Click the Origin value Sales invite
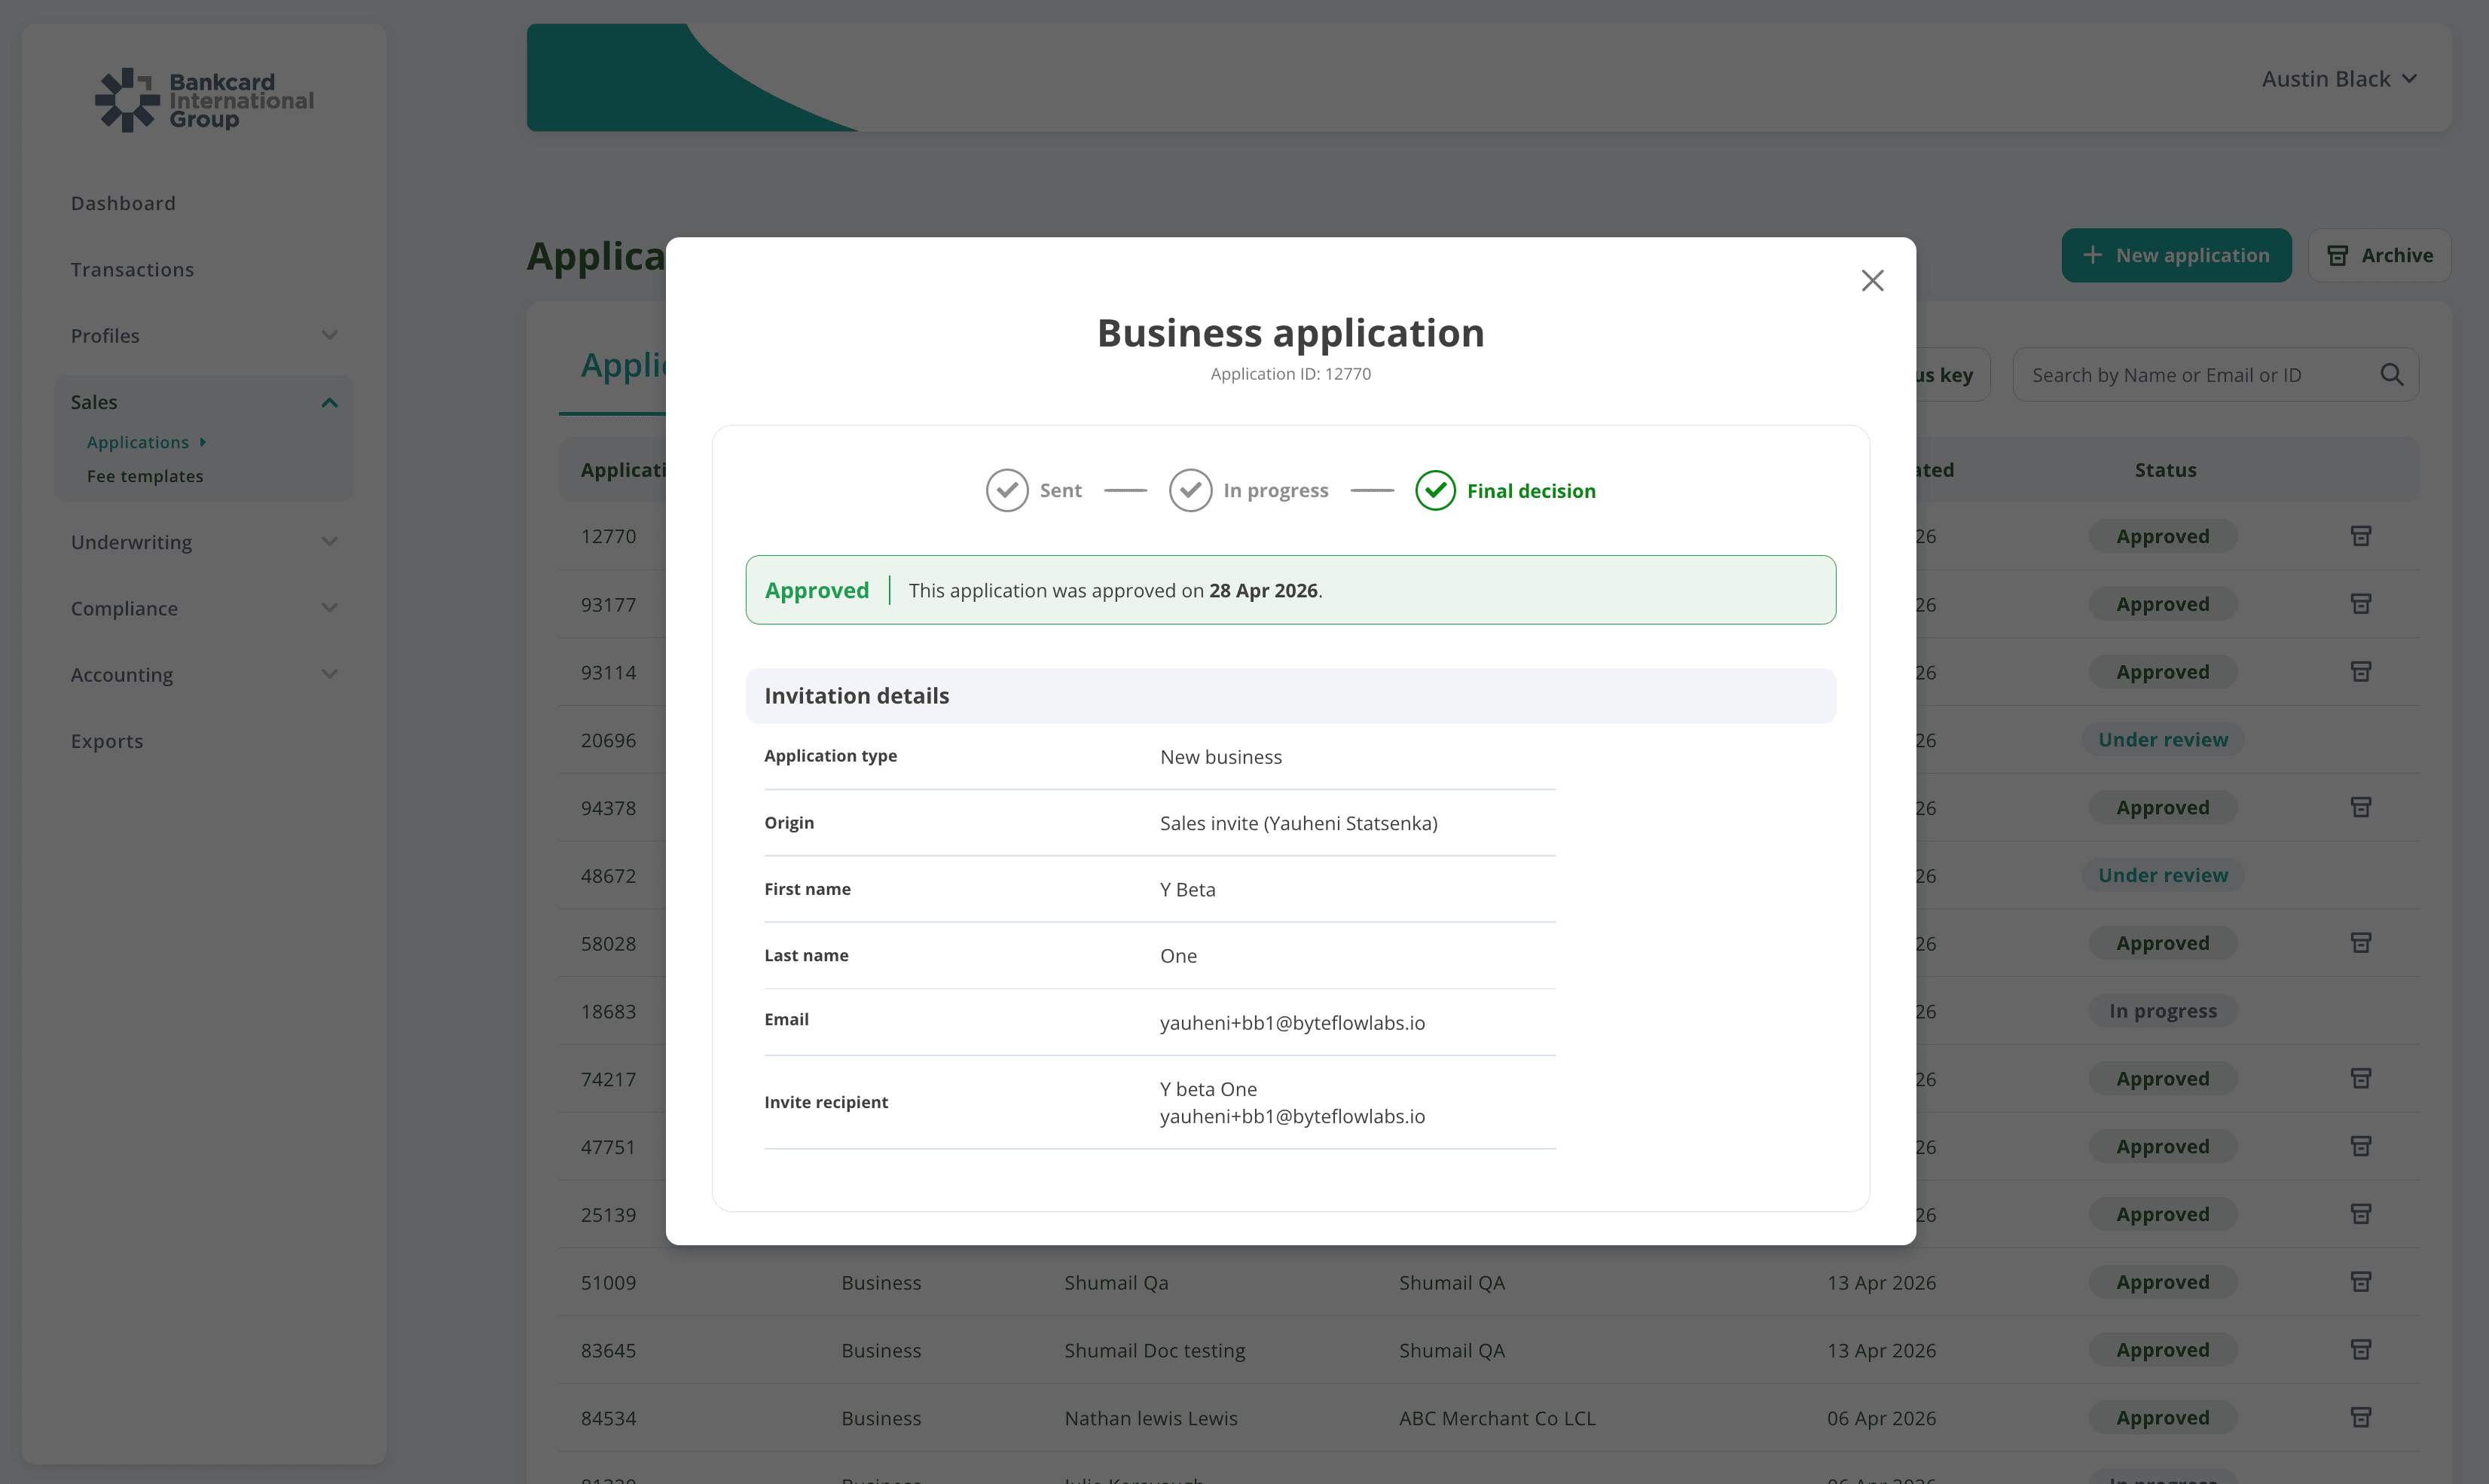This screenshot has width=2489, height=1484. click(1298, 823)
